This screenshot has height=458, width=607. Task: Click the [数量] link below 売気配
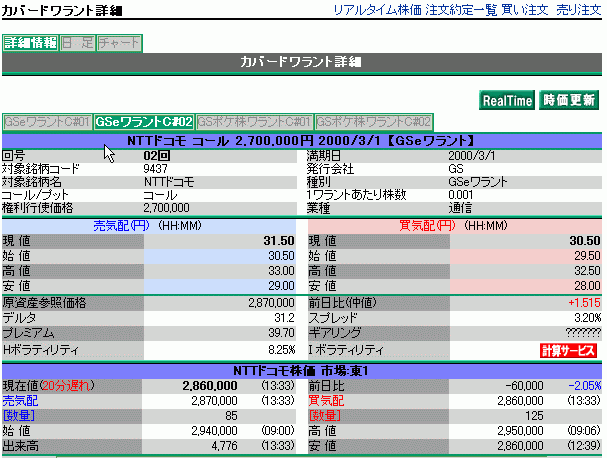point(20,414)
